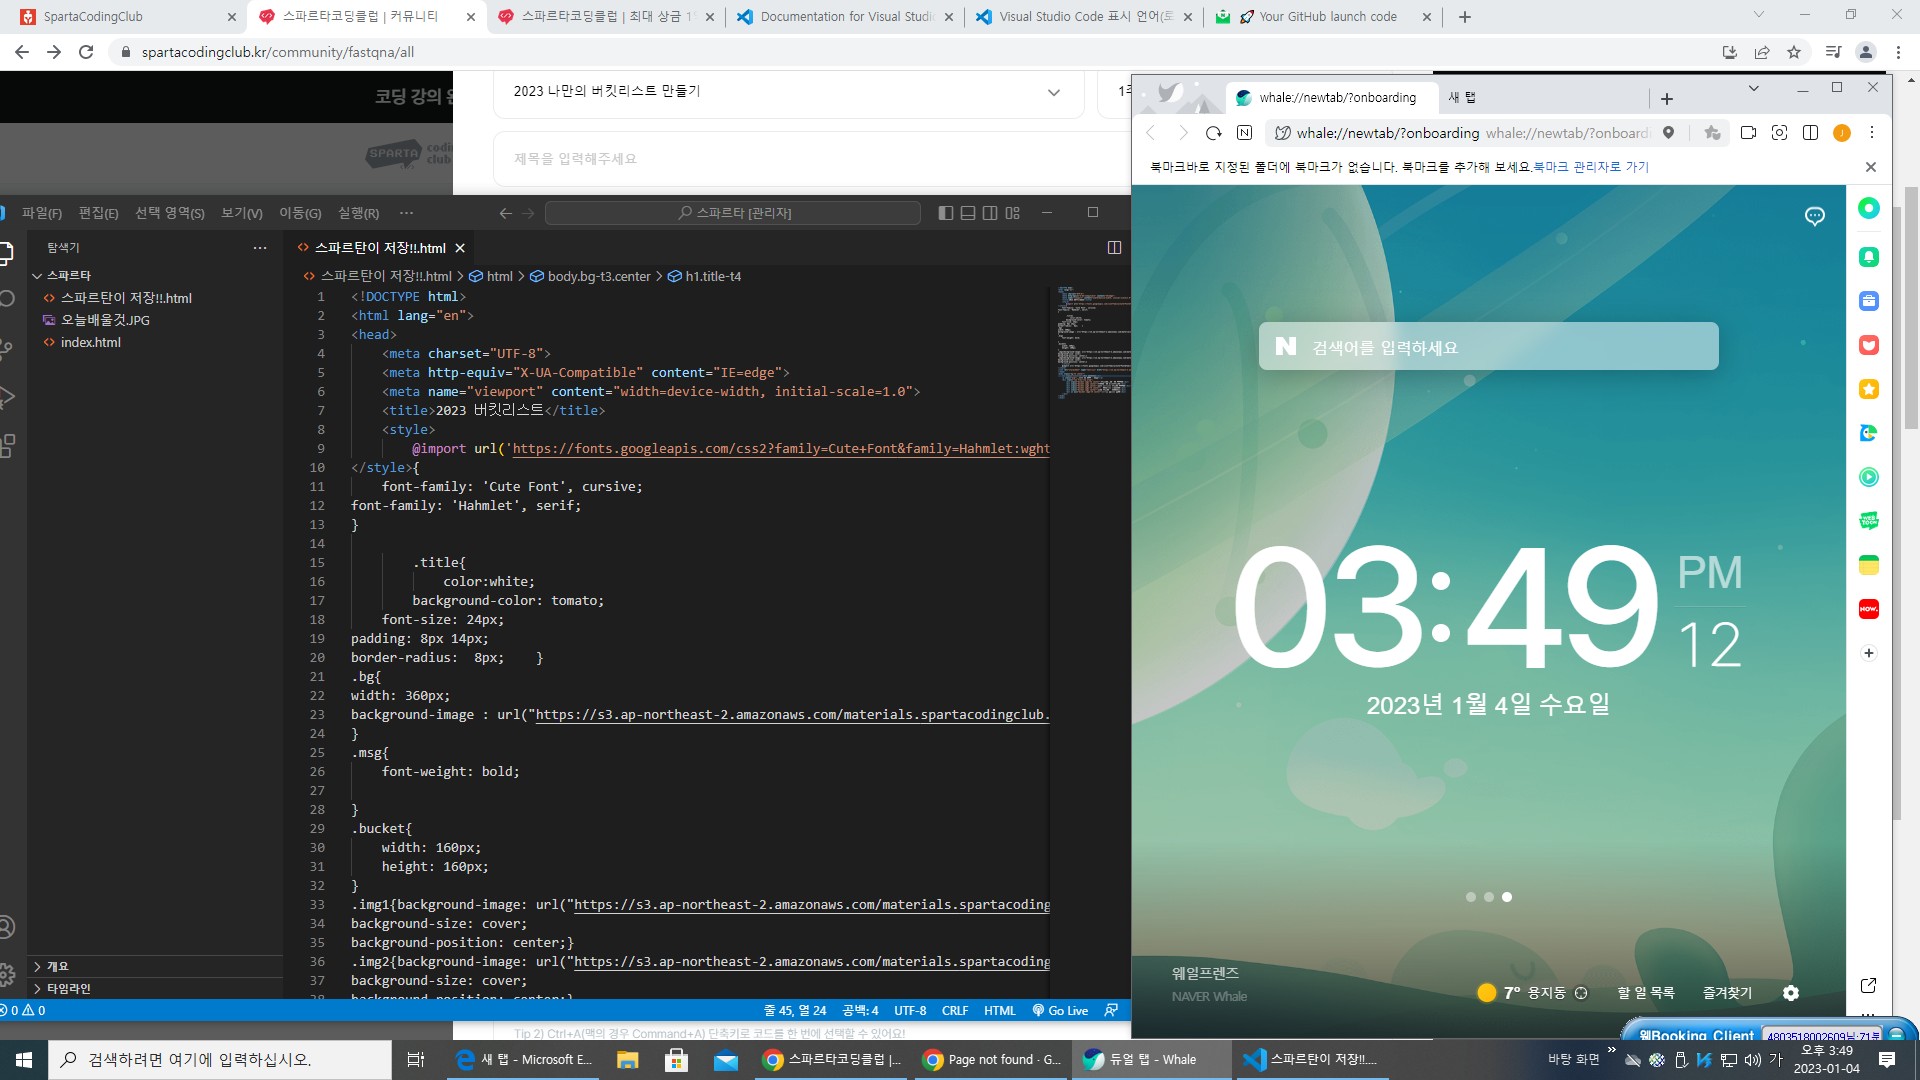Open Chrome tab search chevron
Screen dimensions: 1920x1080
coord(1759,15)
